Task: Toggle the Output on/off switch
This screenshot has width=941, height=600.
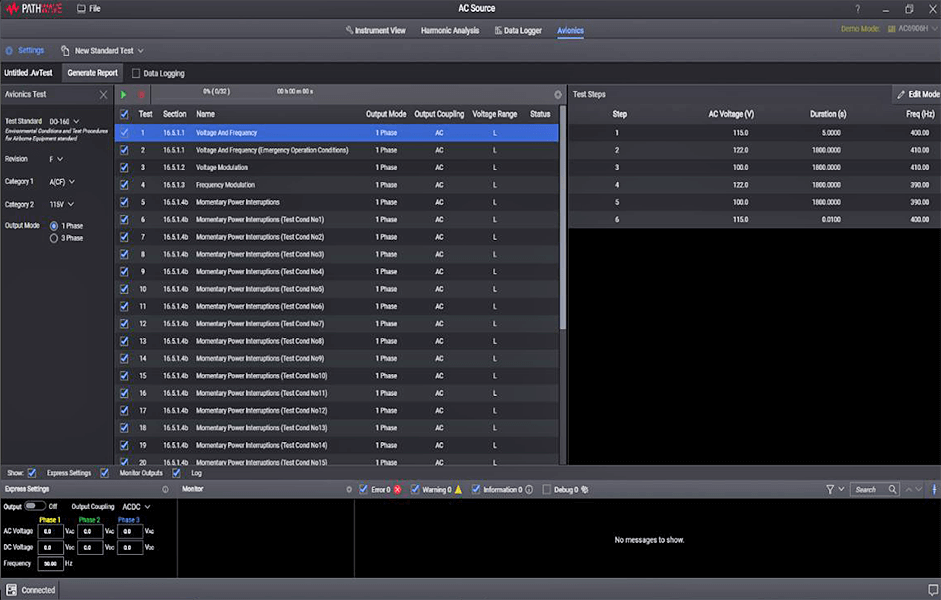Action: click(35, 506)
